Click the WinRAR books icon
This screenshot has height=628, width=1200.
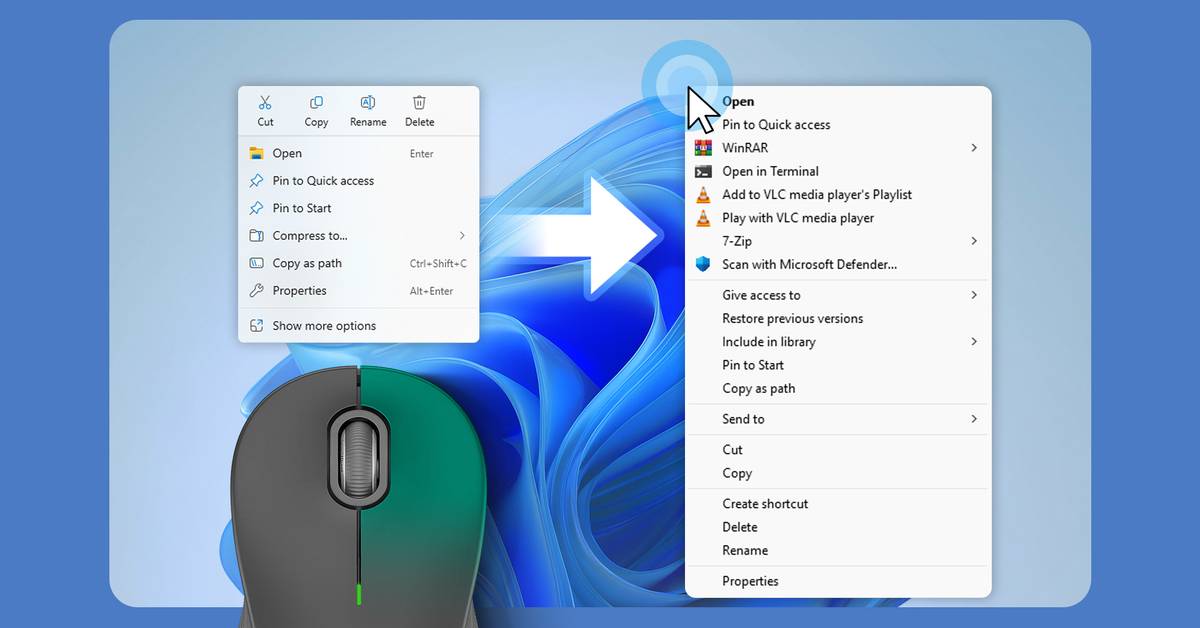pyautogui.click(x=703, y=148)
